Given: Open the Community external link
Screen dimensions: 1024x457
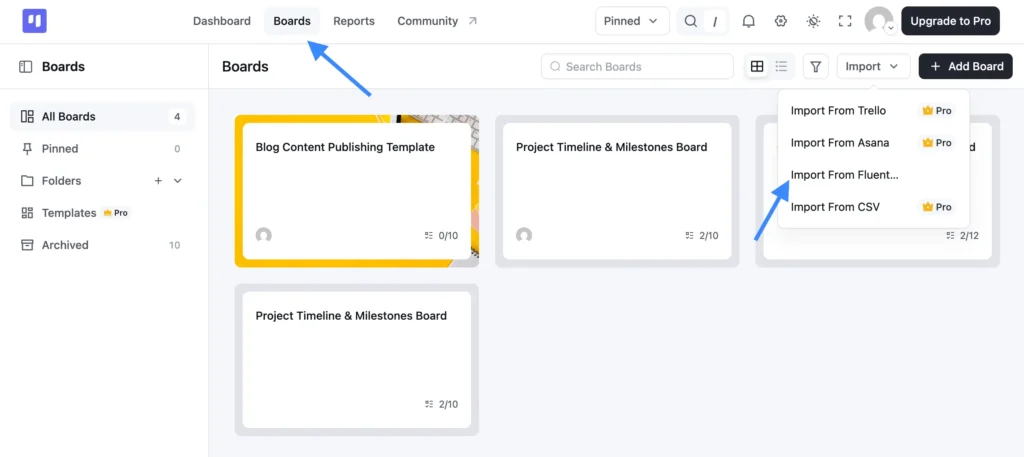Looking at the screenshot, I should point(437,21).
